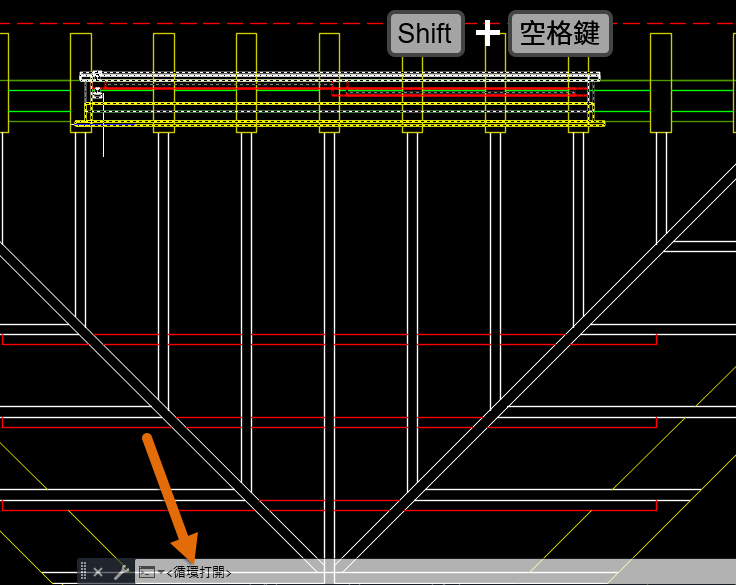The width and height of the screenshot is (736, 585).
Task: Close the command line with the X button
Action: pyautogui.click(x=98, y=572)
